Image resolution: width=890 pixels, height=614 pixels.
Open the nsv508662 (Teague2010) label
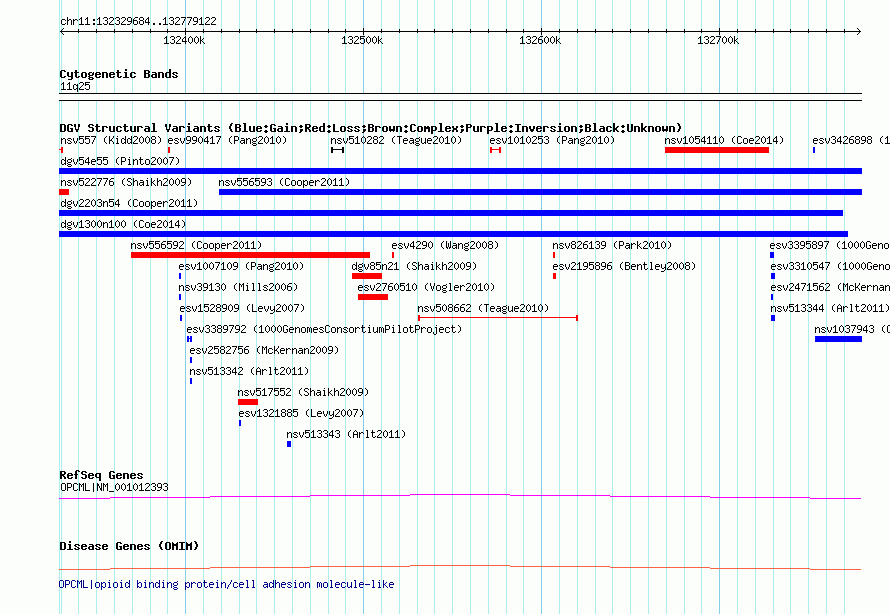tap(483, 308)
